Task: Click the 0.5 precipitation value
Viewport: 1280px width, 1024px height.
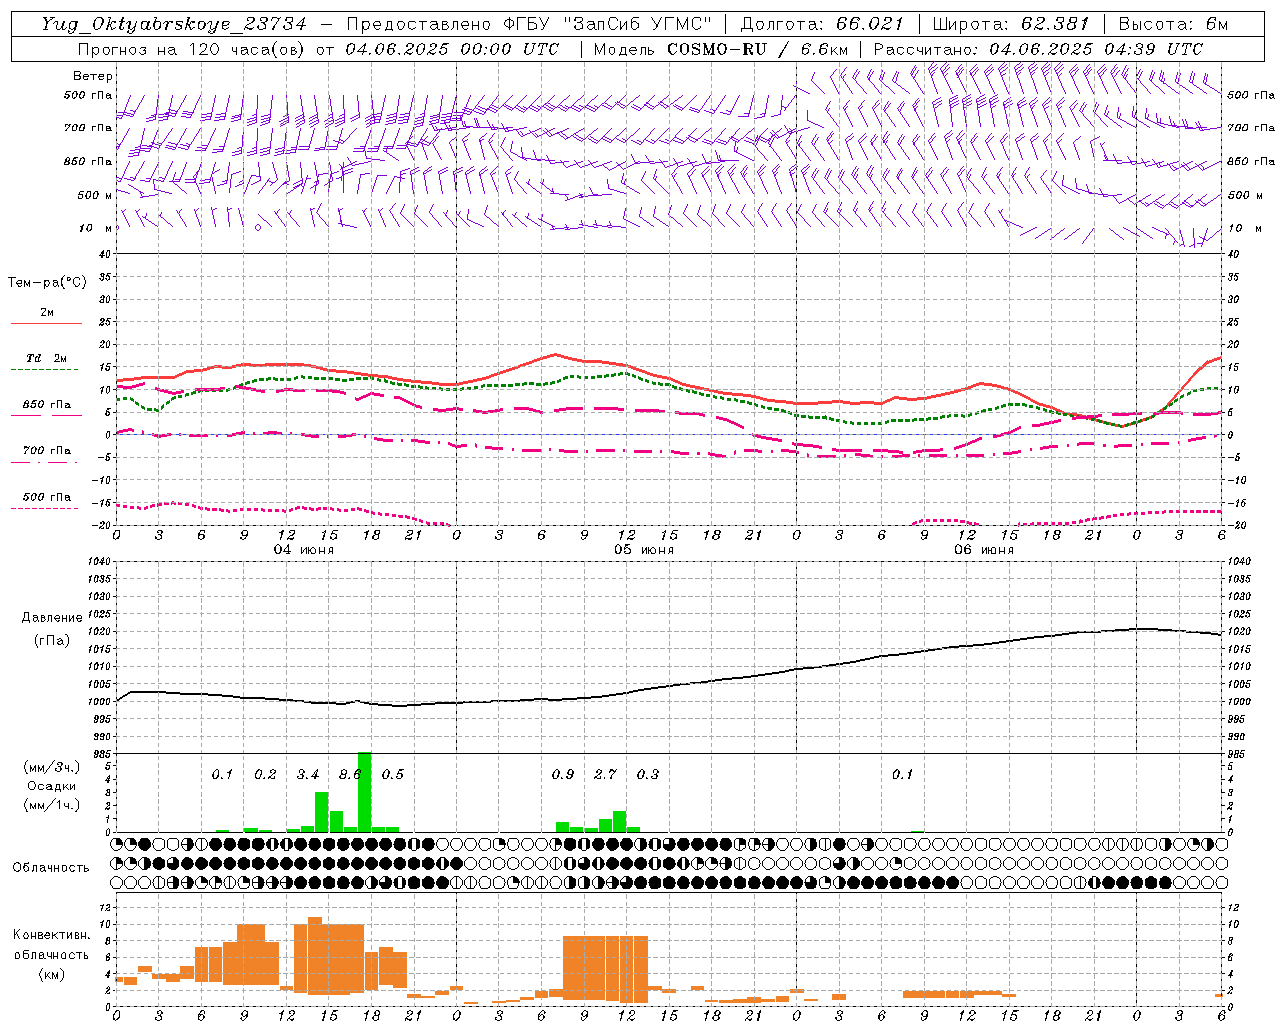Action: pyautogui.click(x=393, y=774)
